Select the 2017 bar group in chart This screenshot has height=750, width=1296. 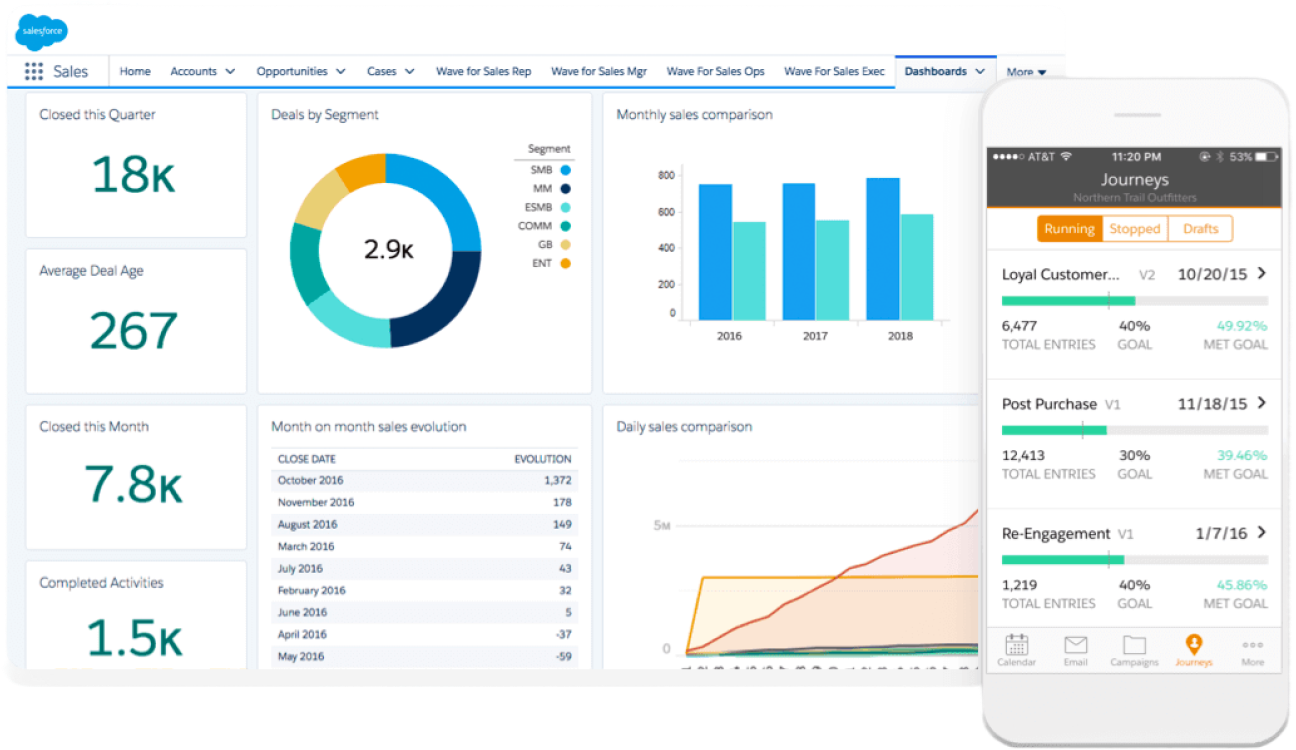pos(815,251)
